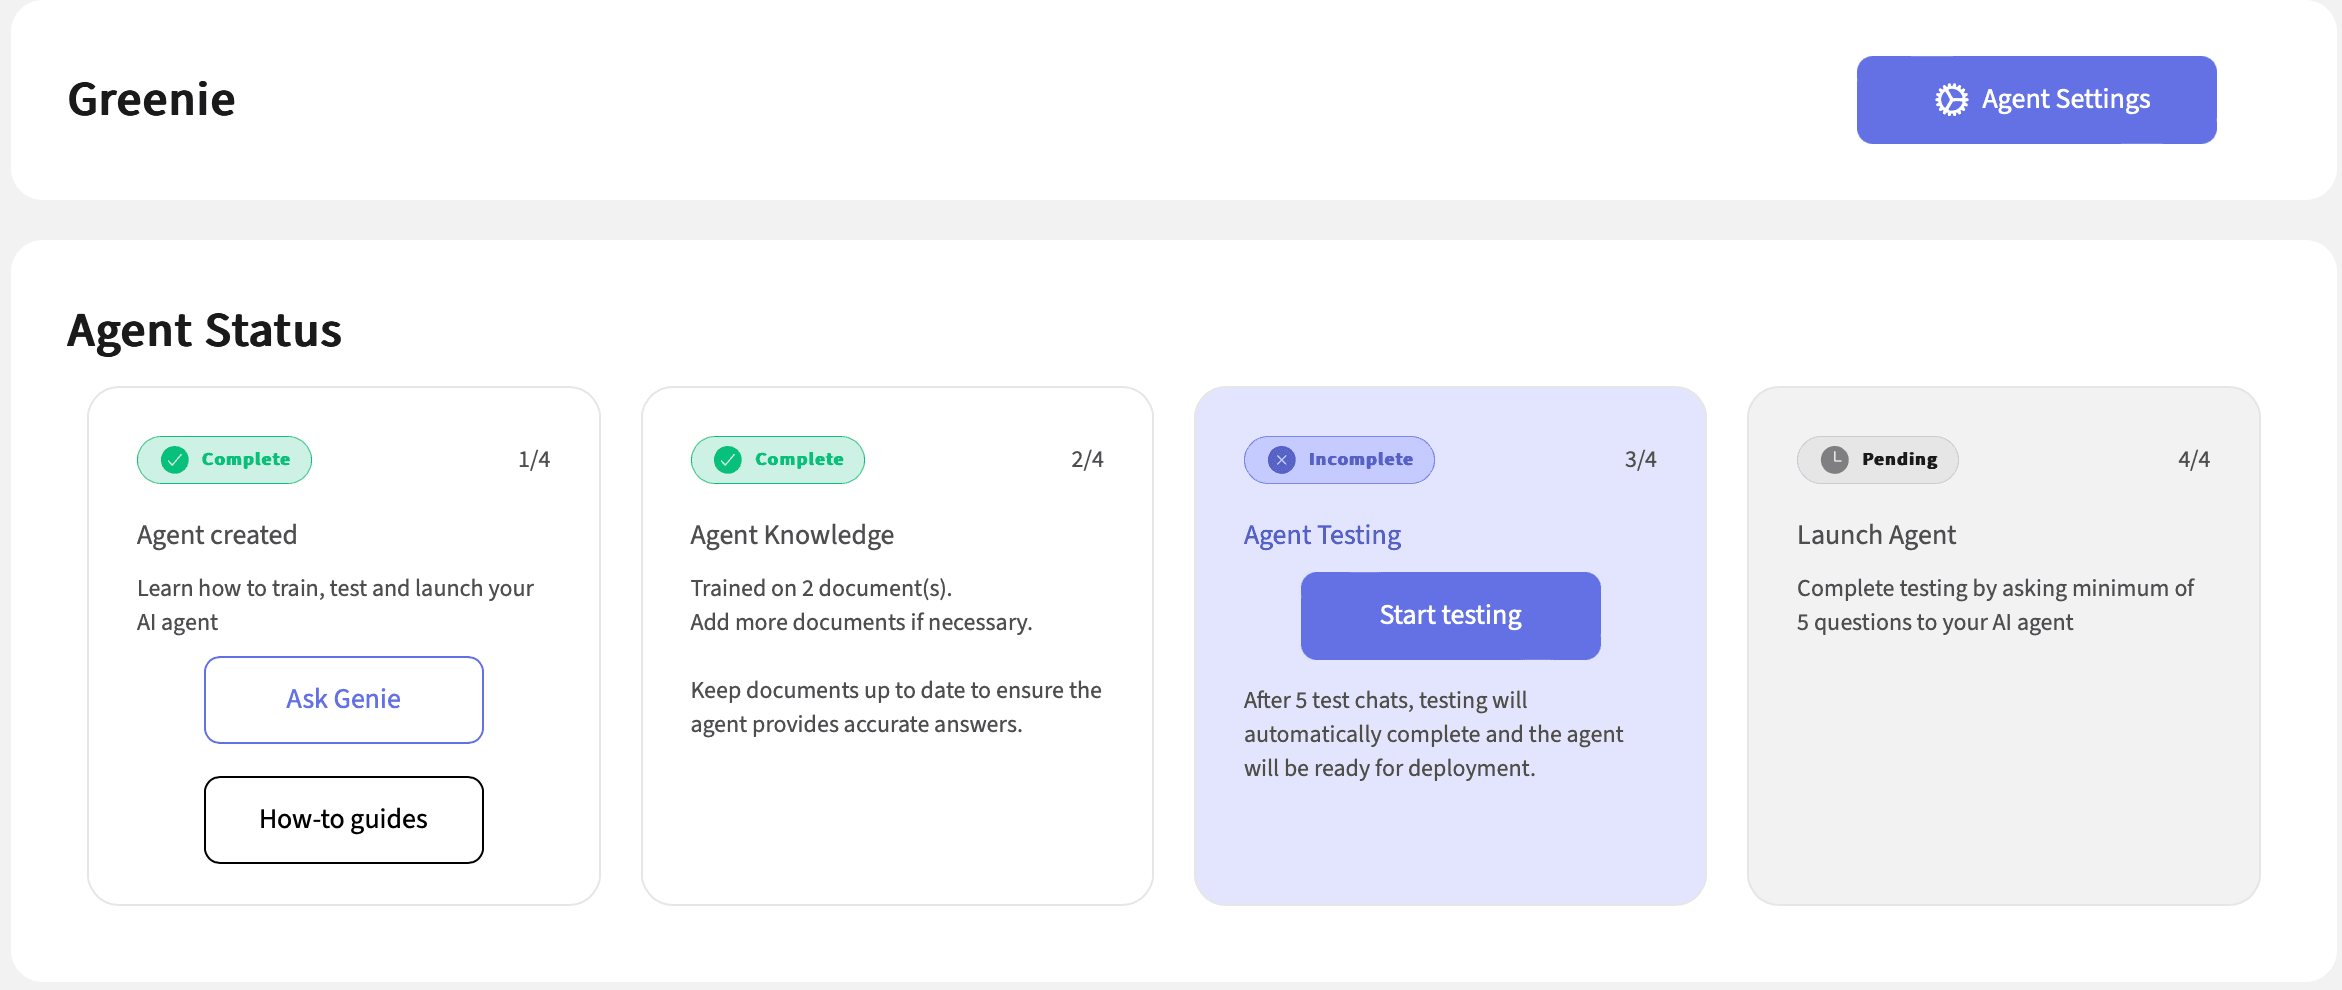Click the Agent Knowledge title
Viewport: 2342px width, 990px height.
click(x=792, y=535)
